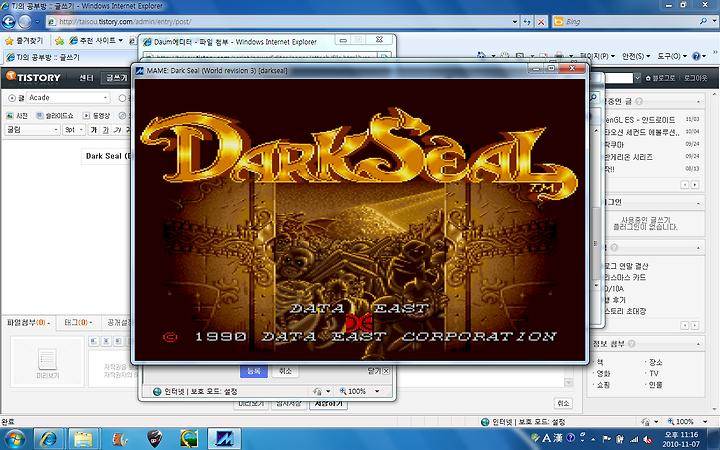Insert a video with 동영상 icon
The width and height of the screenshot is (720, 450).
click(x=96, y=116)
